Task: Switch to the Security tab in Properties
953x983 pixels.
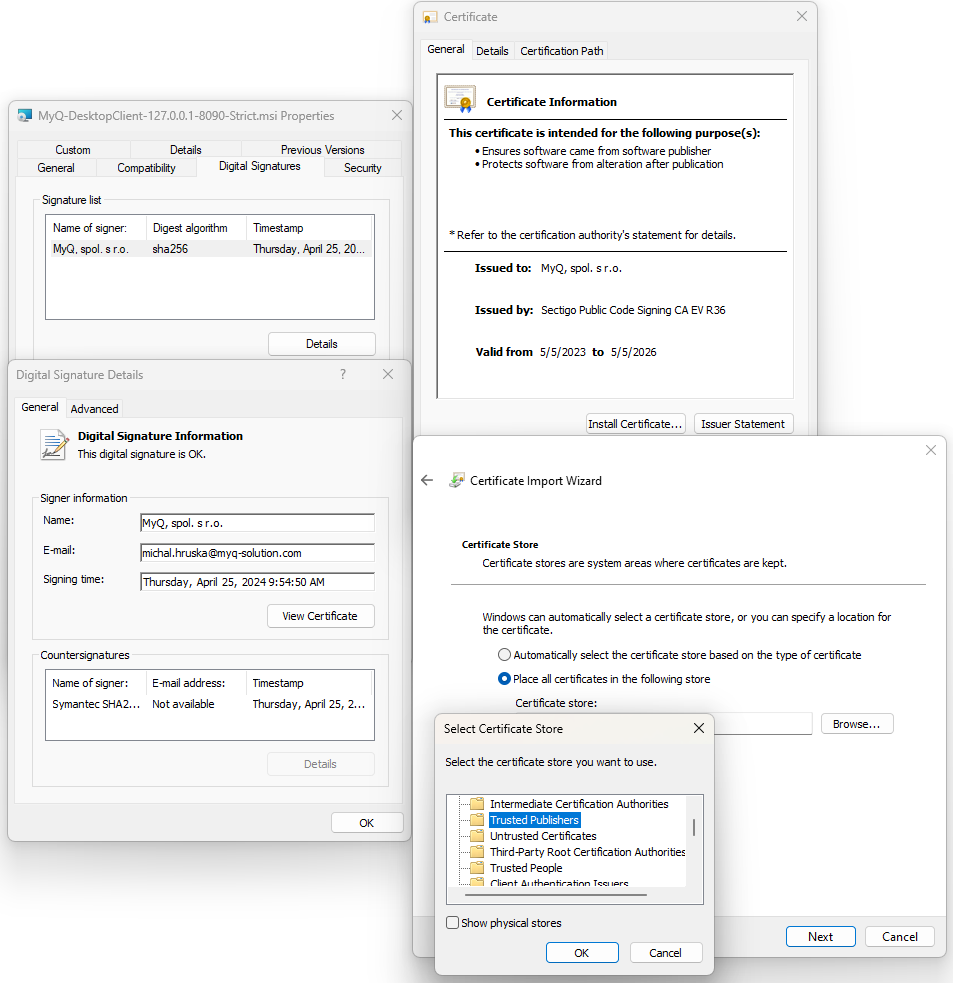Action: click(x=362, y=167)
